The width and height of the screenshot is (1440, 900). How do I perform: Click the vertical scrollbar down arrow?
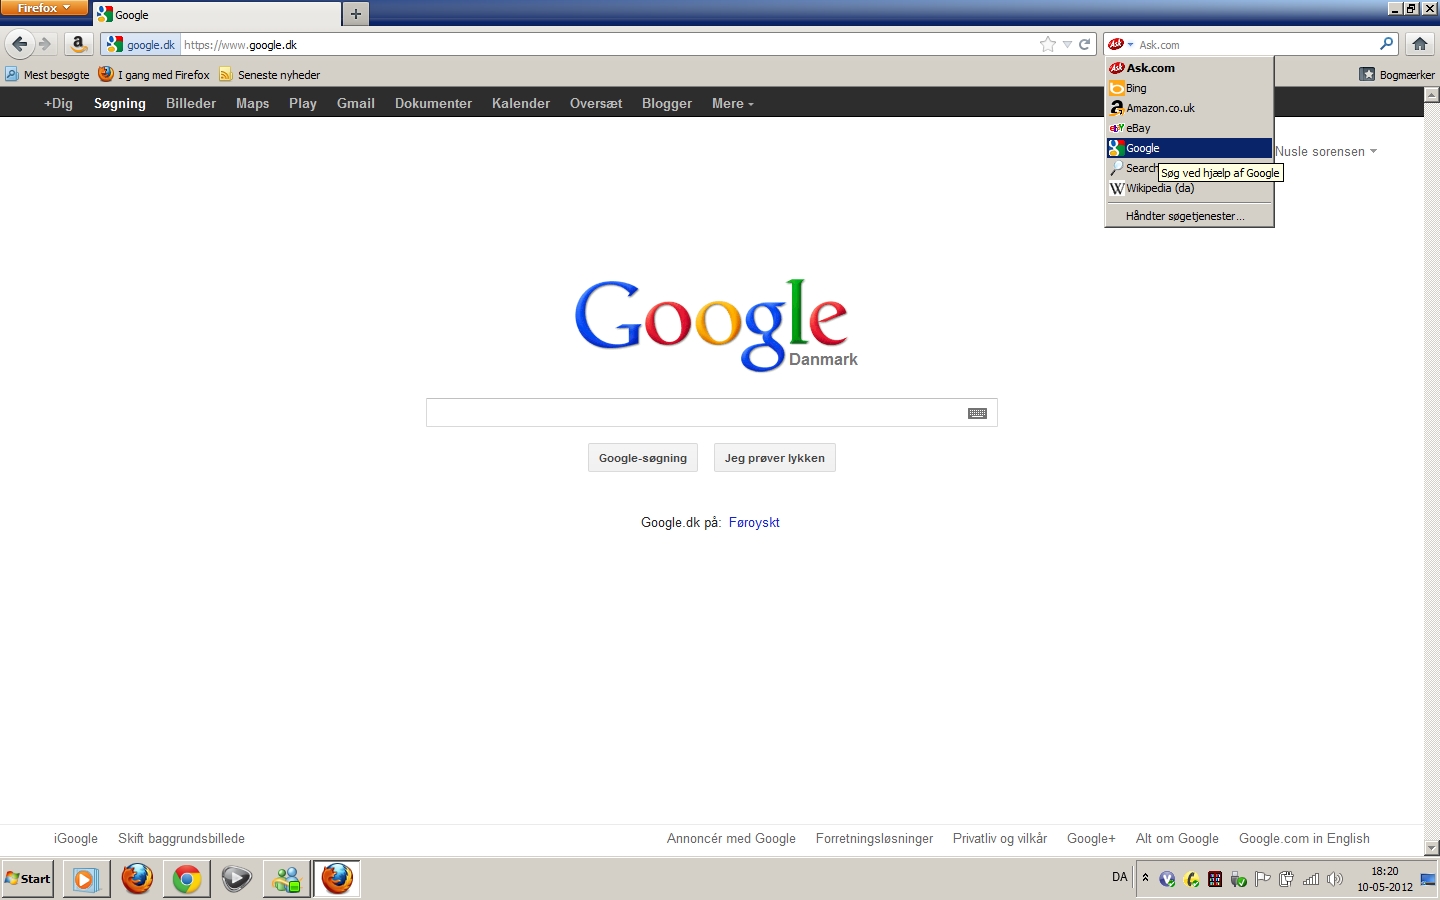(x=1431, y=848)
